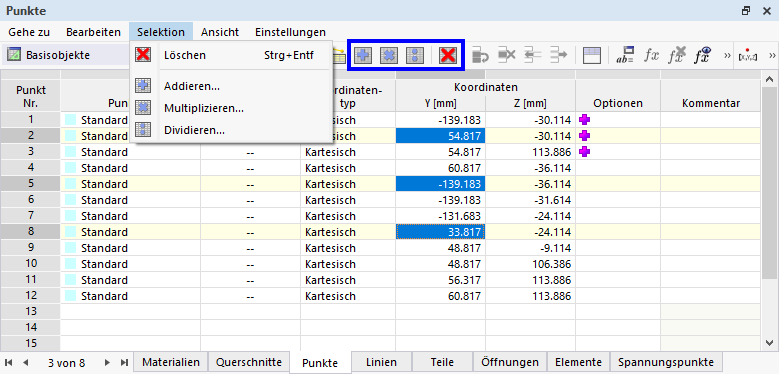Click the Kommentar column header
This screenshot has height=374, width=779.
click(710, 103)
